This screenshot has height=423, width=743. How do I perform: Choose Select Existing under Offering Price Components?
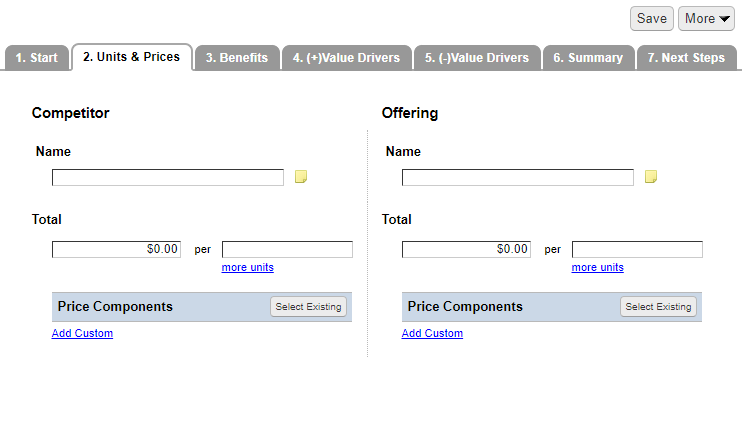tap(658, 306)
